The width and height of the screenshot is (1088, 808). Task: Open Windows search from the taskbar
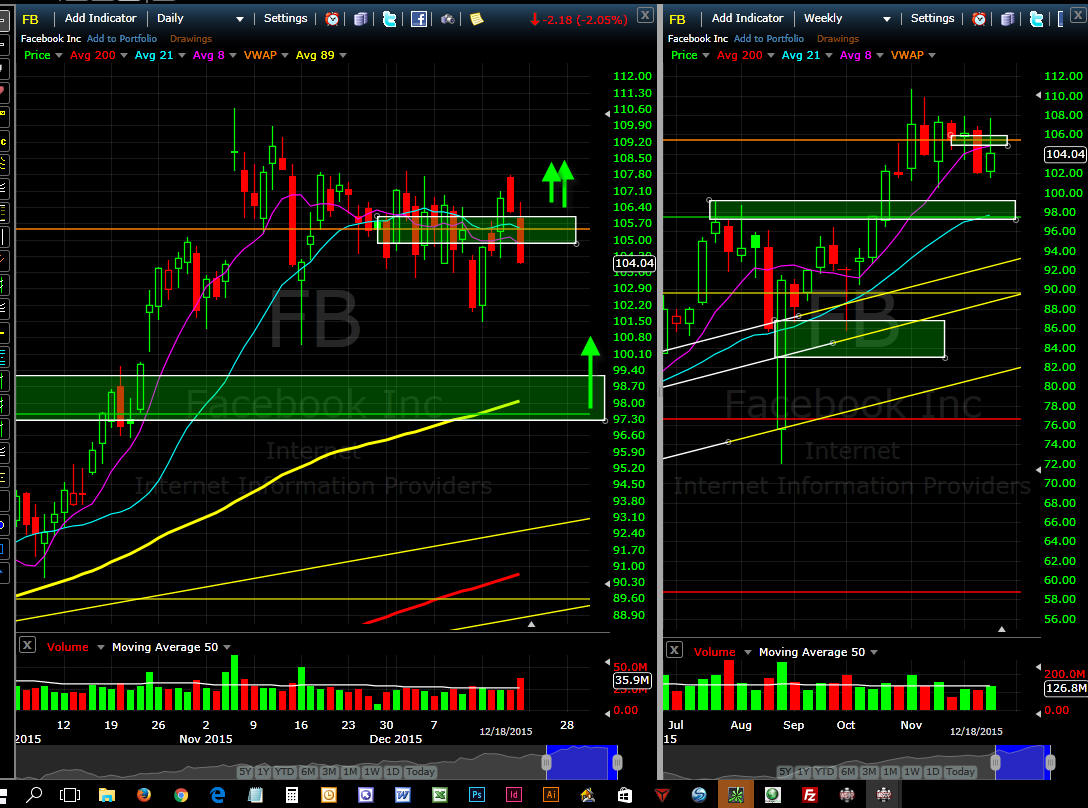pyautogui.click(x=33, y=794)
